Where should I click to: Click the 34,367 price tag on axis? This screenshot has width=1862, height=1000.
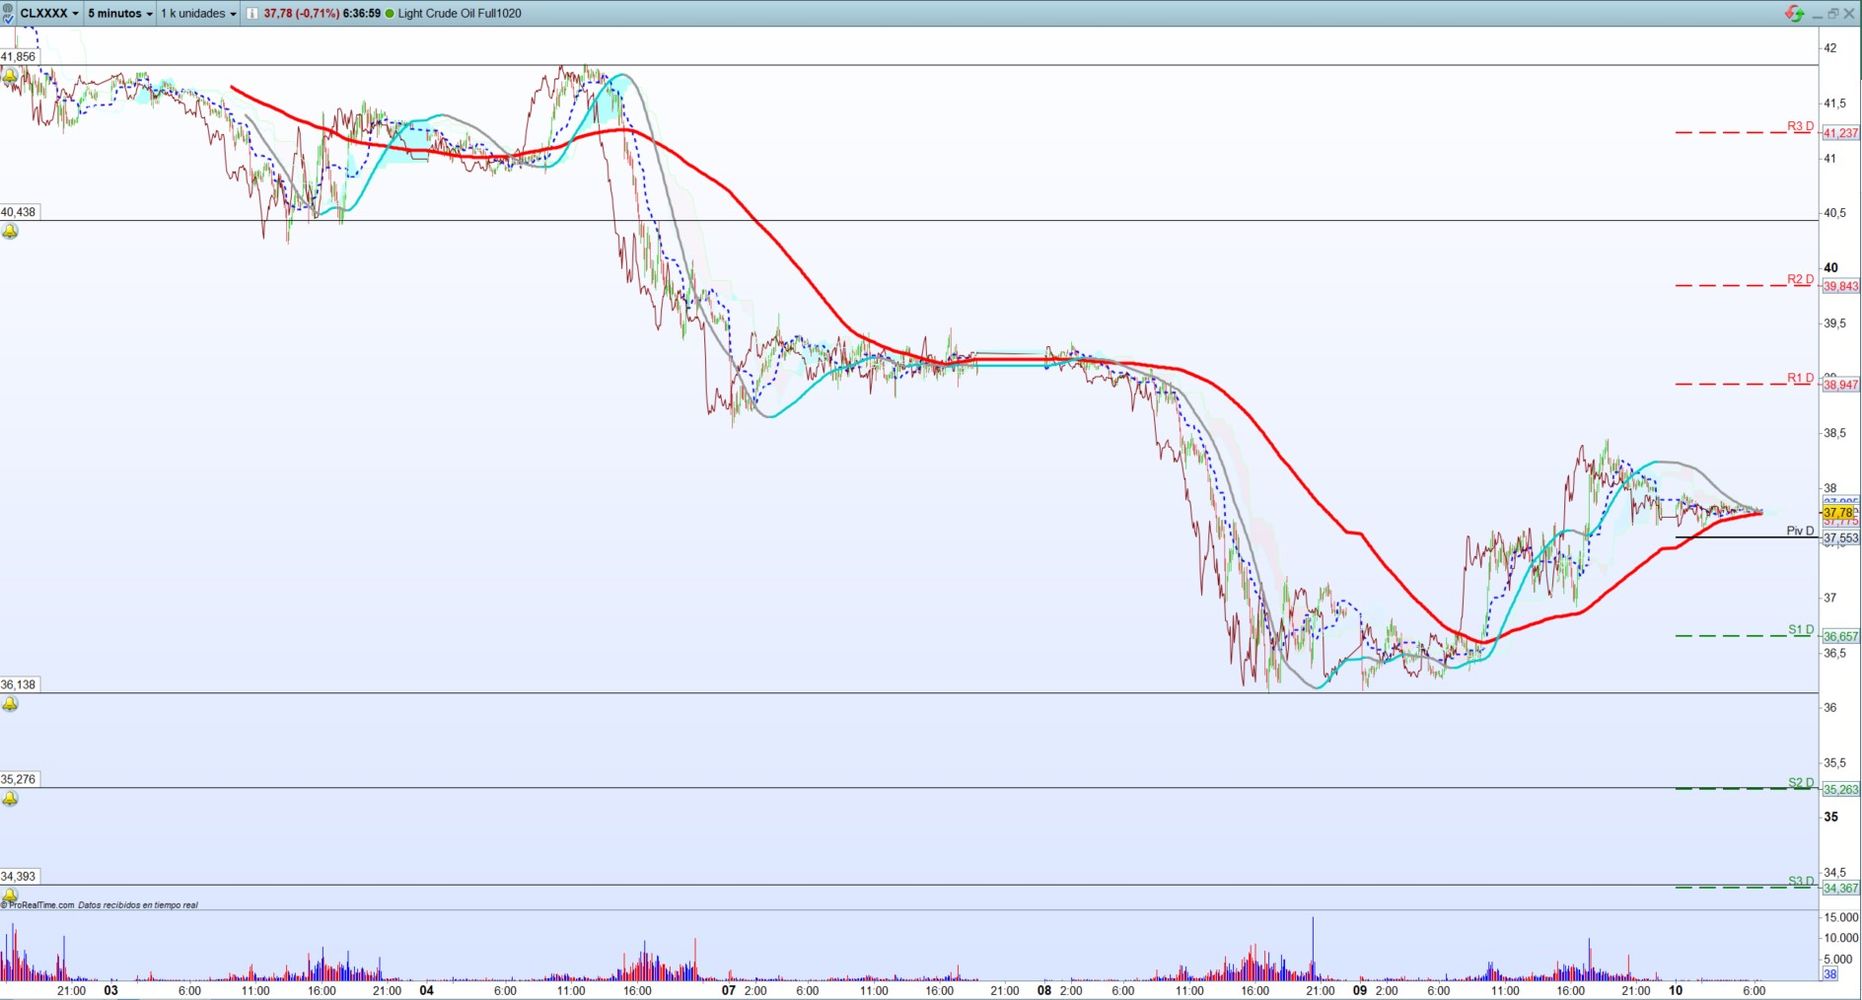coord(1841,888)
